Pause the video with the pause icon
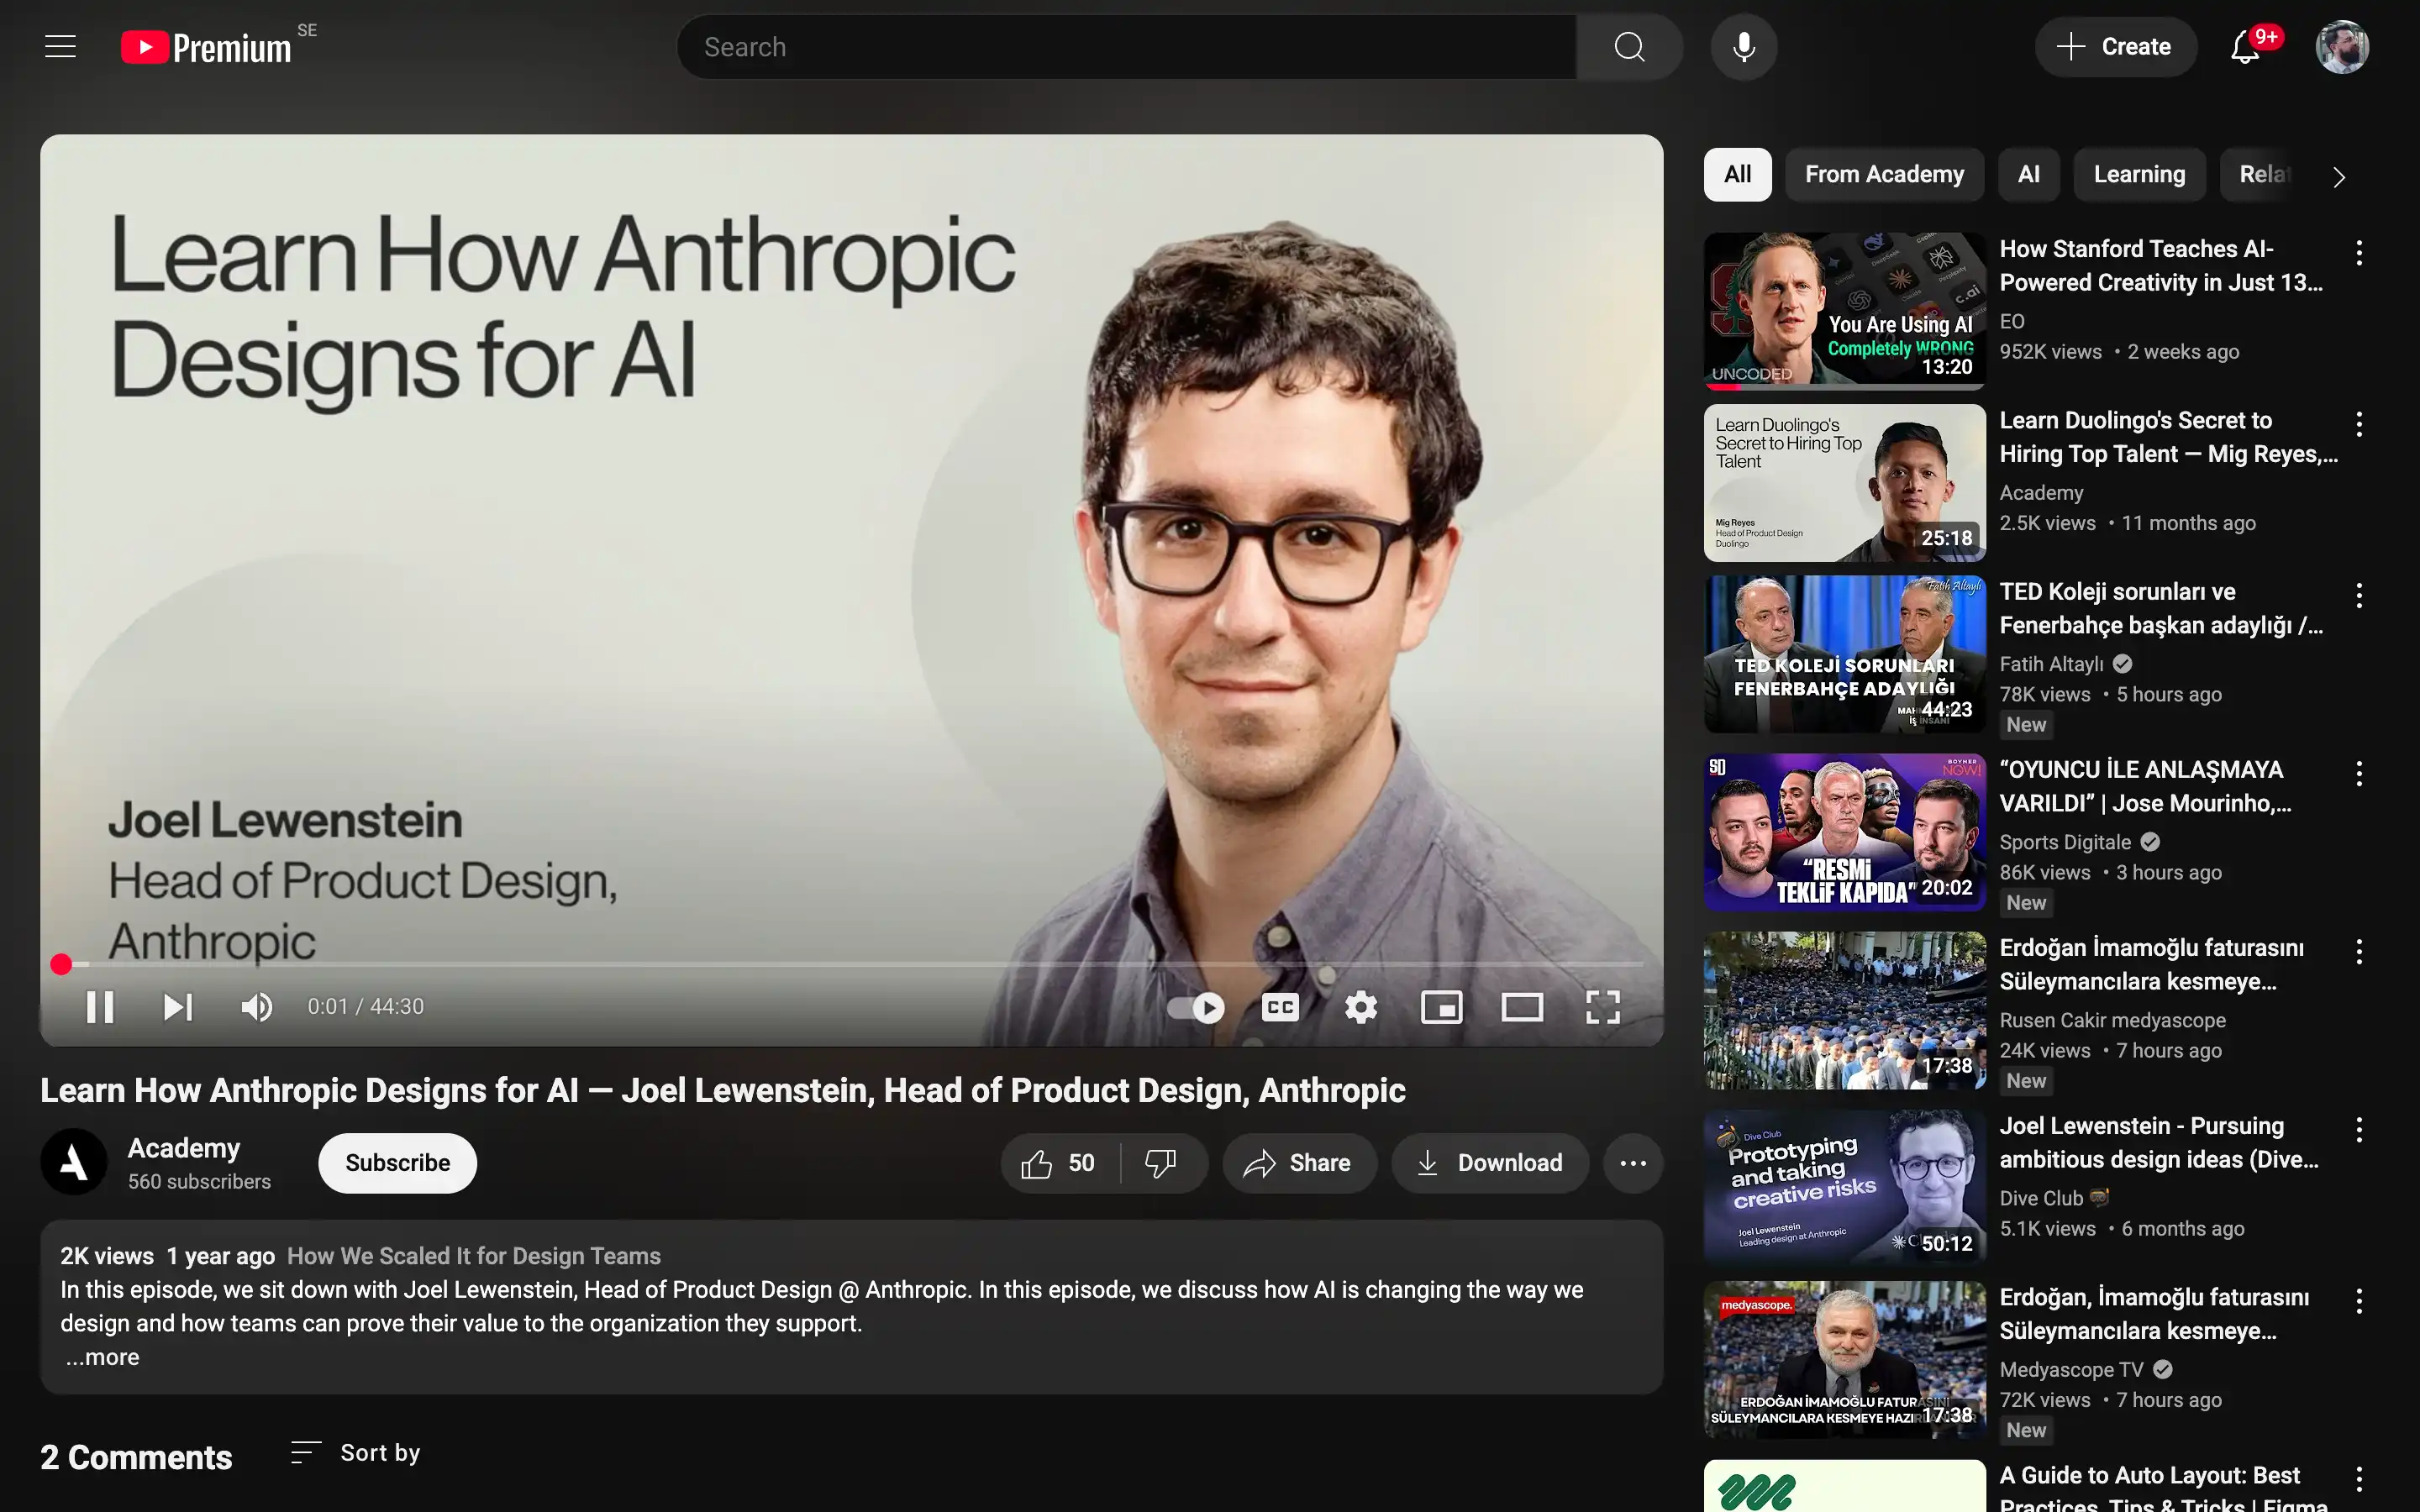 [100, 1007]
